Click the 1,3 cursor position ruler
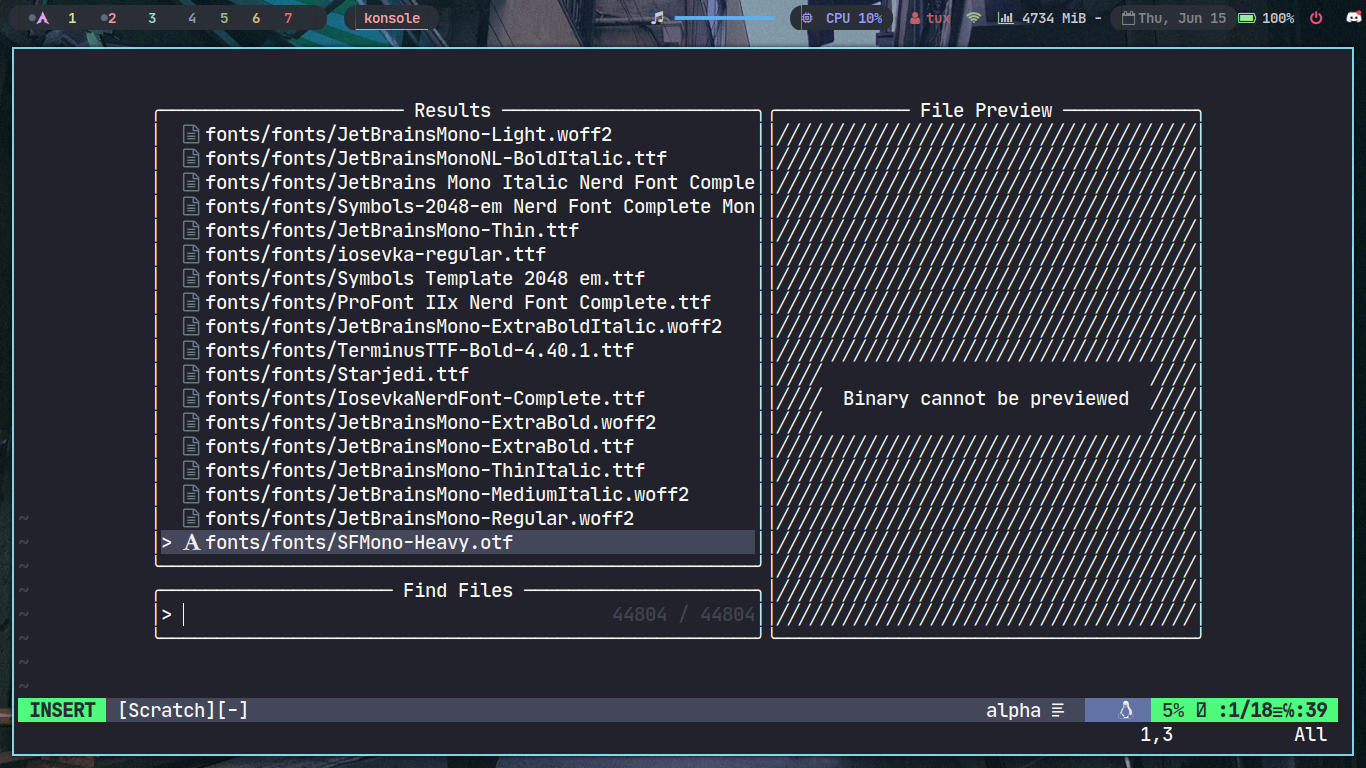This screenshot has width=1366, height=768. [1157, 734]
